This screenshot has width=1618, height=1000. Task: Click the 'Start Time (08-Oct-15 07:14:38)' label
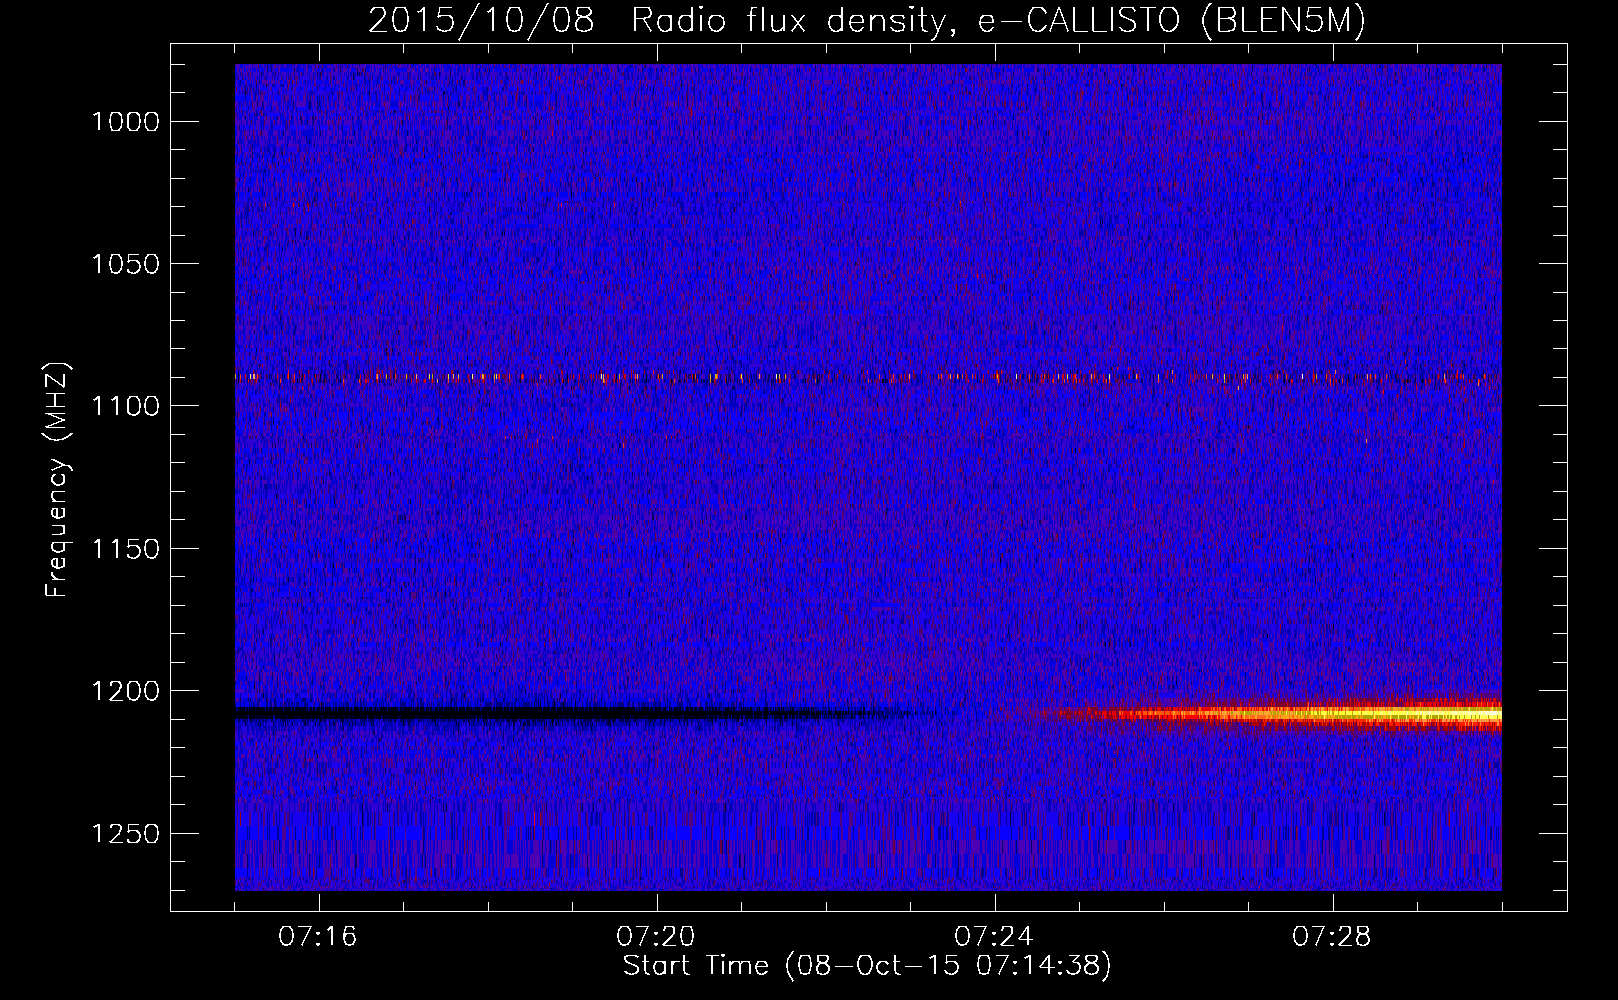point(867,966)
